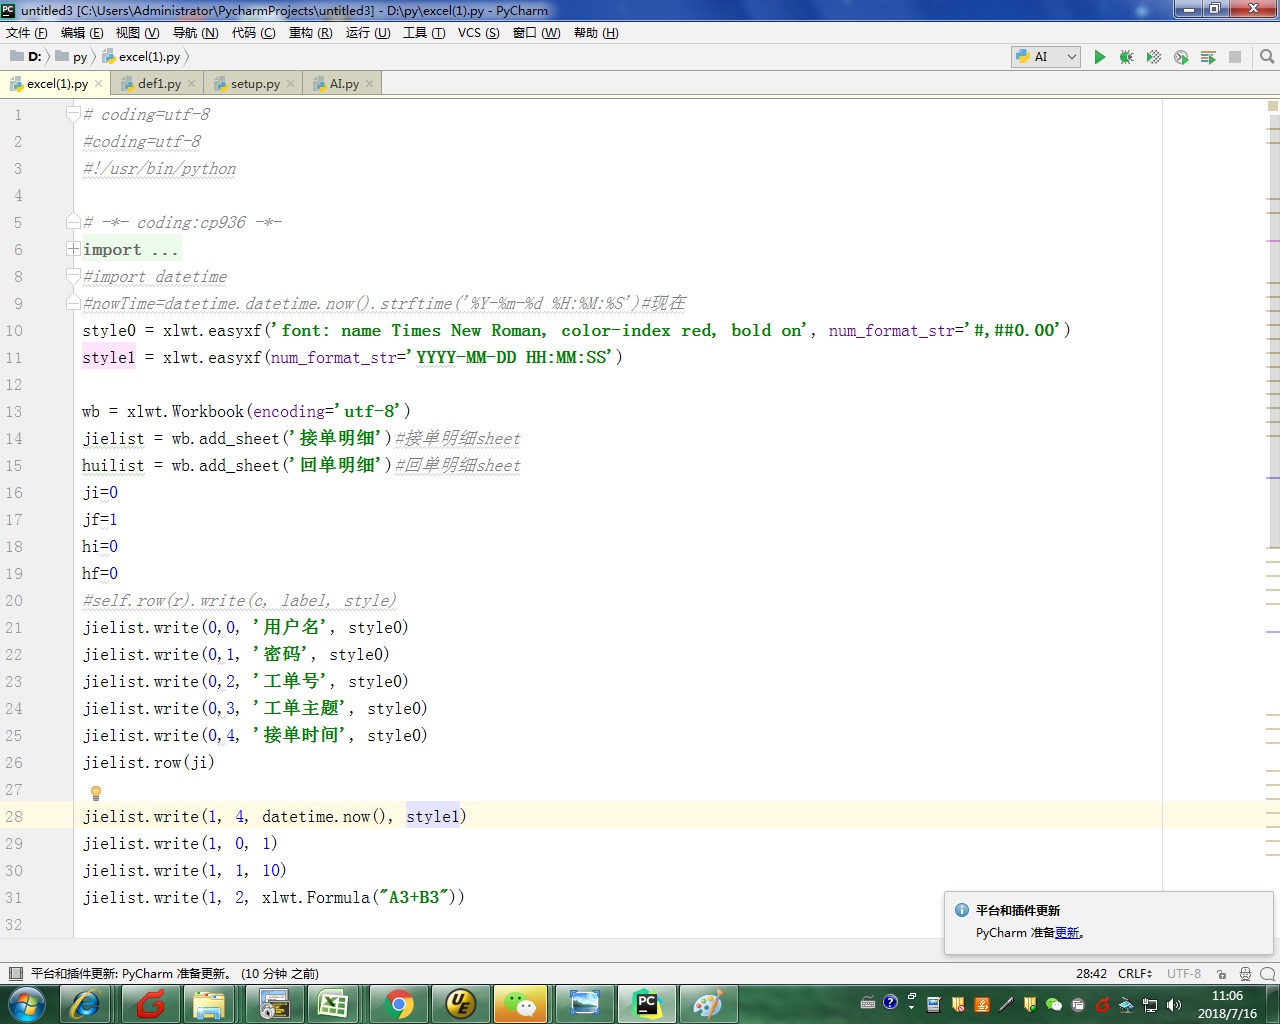Viewport: 1280px width, 1024px height.
Task: Start debugging with the bug icon
Action: click(1127, 57)
